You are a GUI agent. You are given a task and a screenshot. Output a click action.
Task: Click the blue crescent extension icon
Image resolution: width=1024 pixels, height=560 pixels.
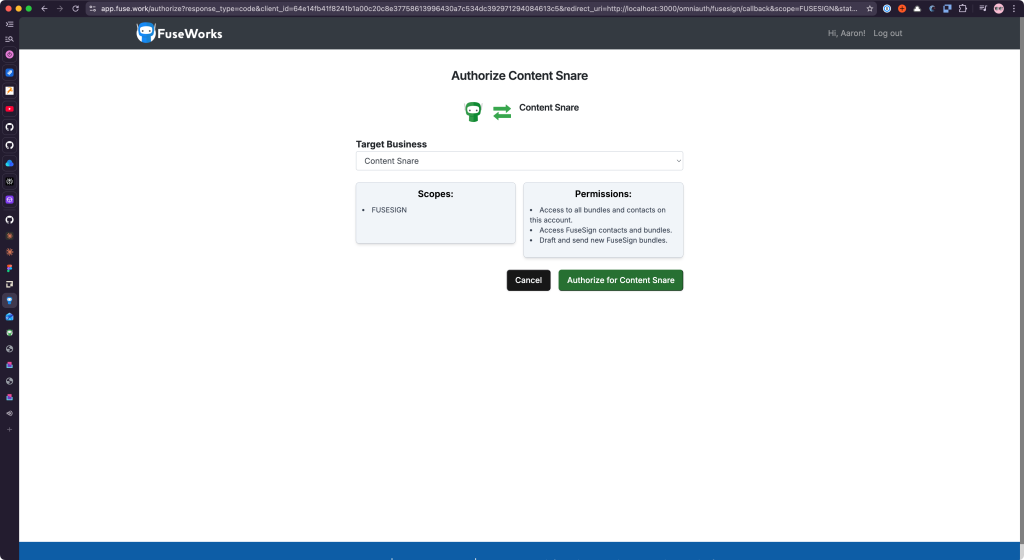(932, 8)
